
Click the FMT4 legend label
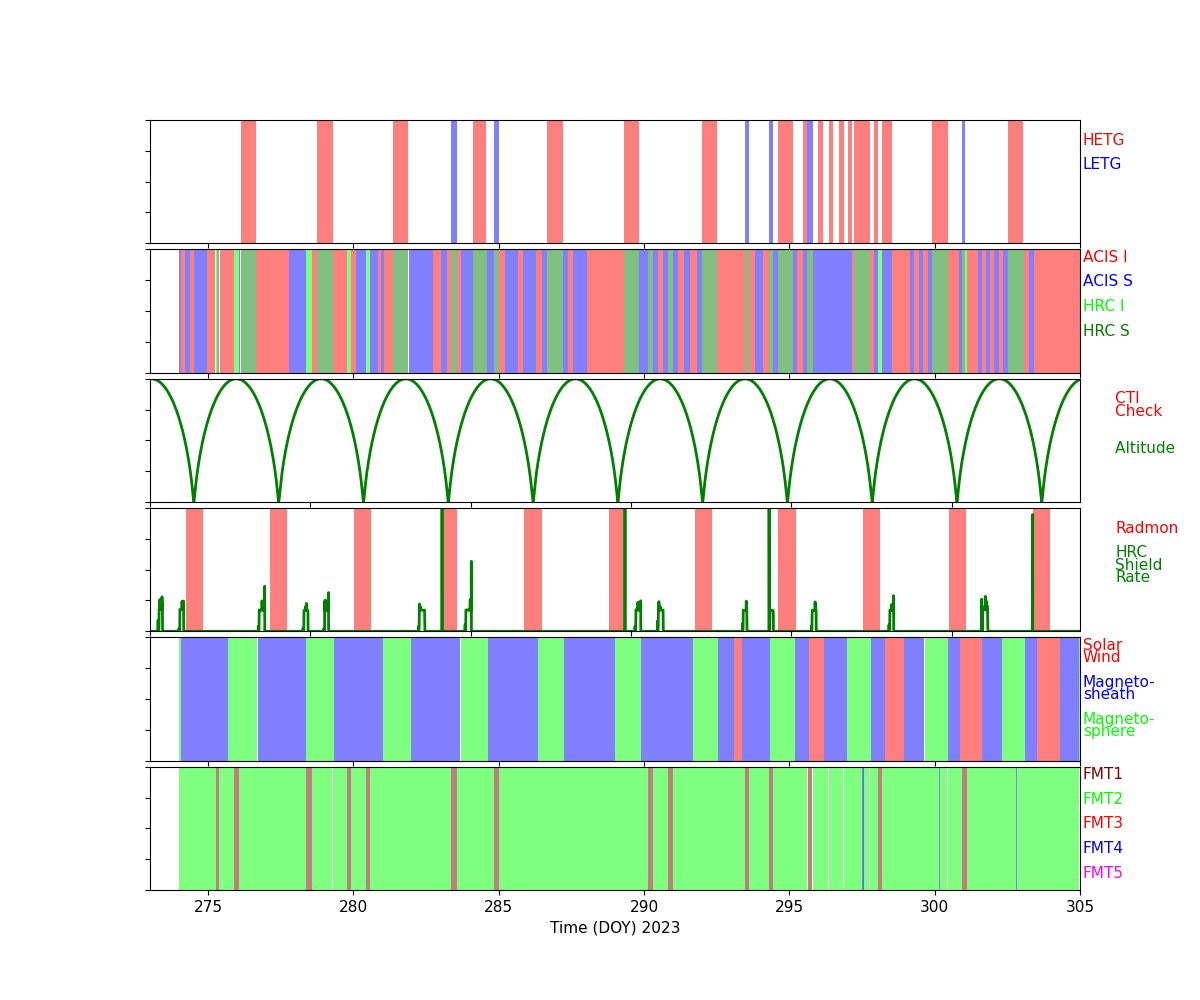pyautogui.click(x=1102, y=849)
